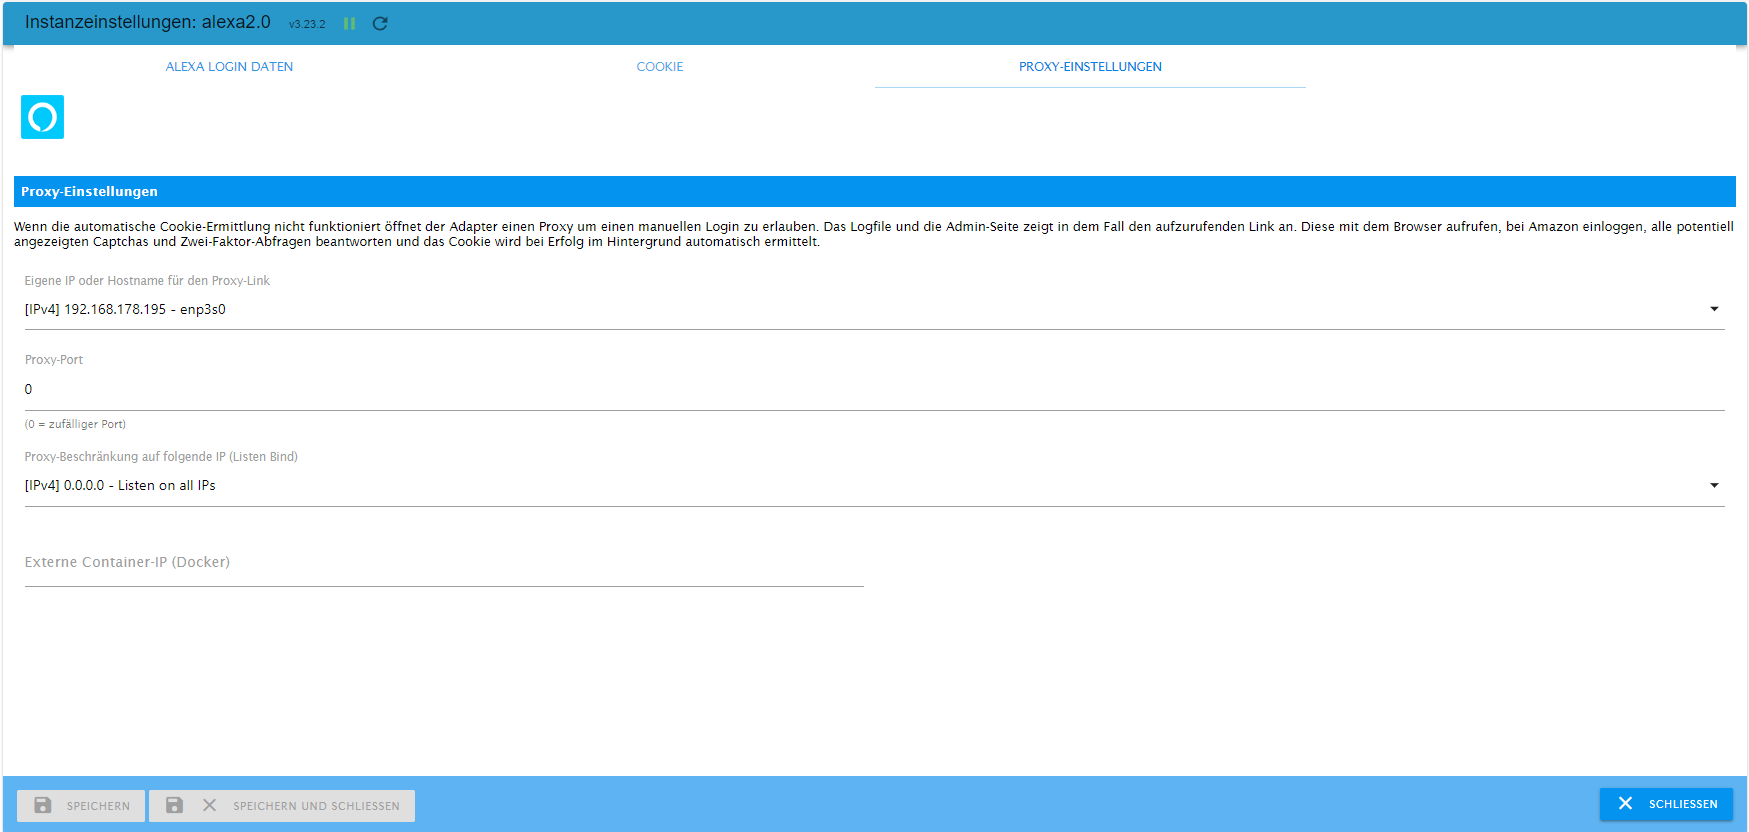Switch to the Alexa Login Daten tab
Image resolution: width=1749 pixels, height=832 pixels.
click(x=229, y=67)
